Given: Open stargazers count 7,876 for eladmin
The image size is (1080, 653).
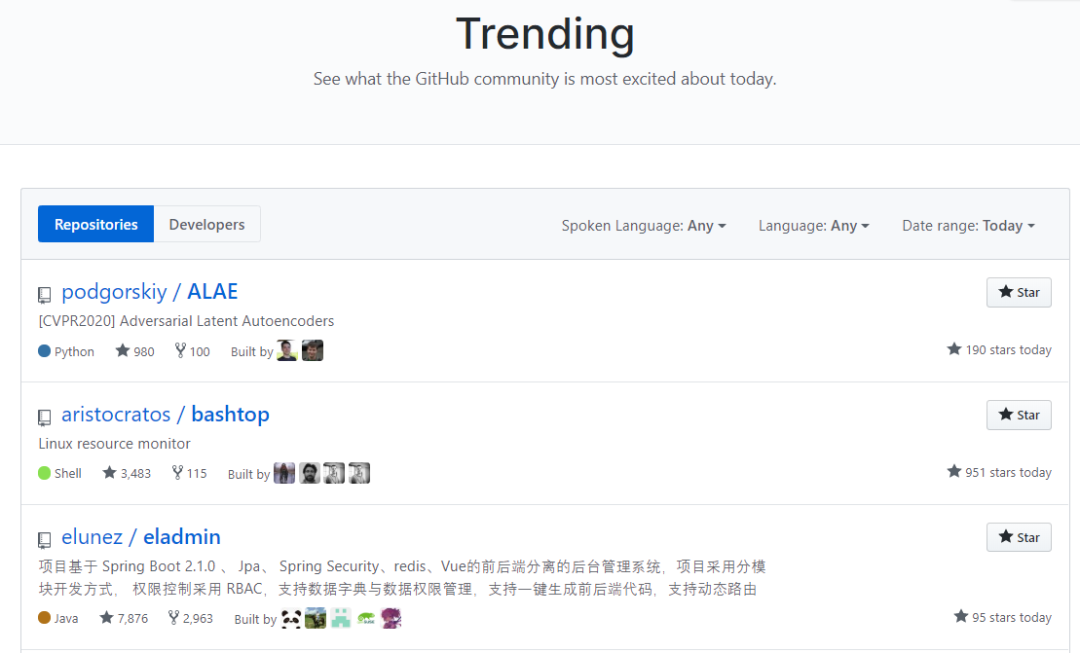Looking at the screenshot, I should (x=124, y=618).
